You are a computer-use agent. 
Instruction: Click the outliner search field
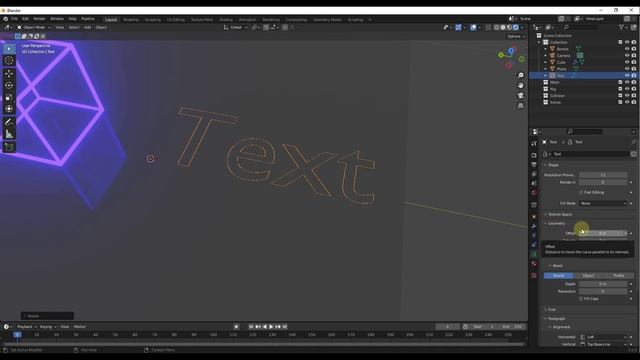tap(581, 27)
